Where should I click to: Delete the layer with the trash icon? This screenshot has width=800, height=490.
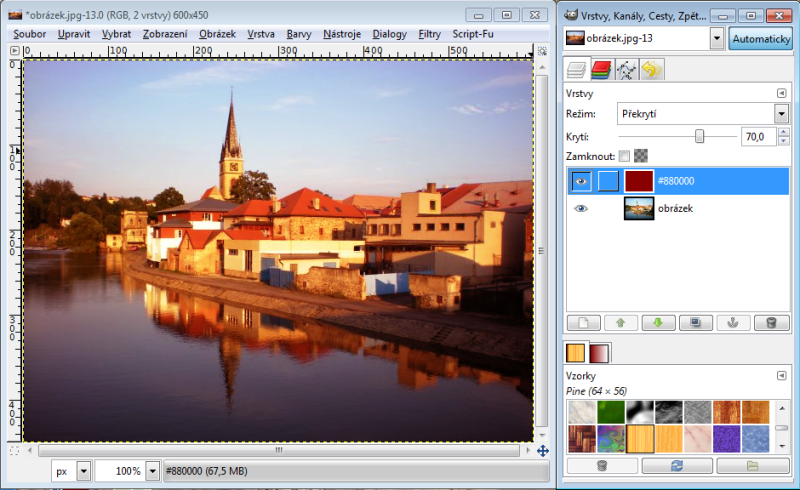[770, 322]
